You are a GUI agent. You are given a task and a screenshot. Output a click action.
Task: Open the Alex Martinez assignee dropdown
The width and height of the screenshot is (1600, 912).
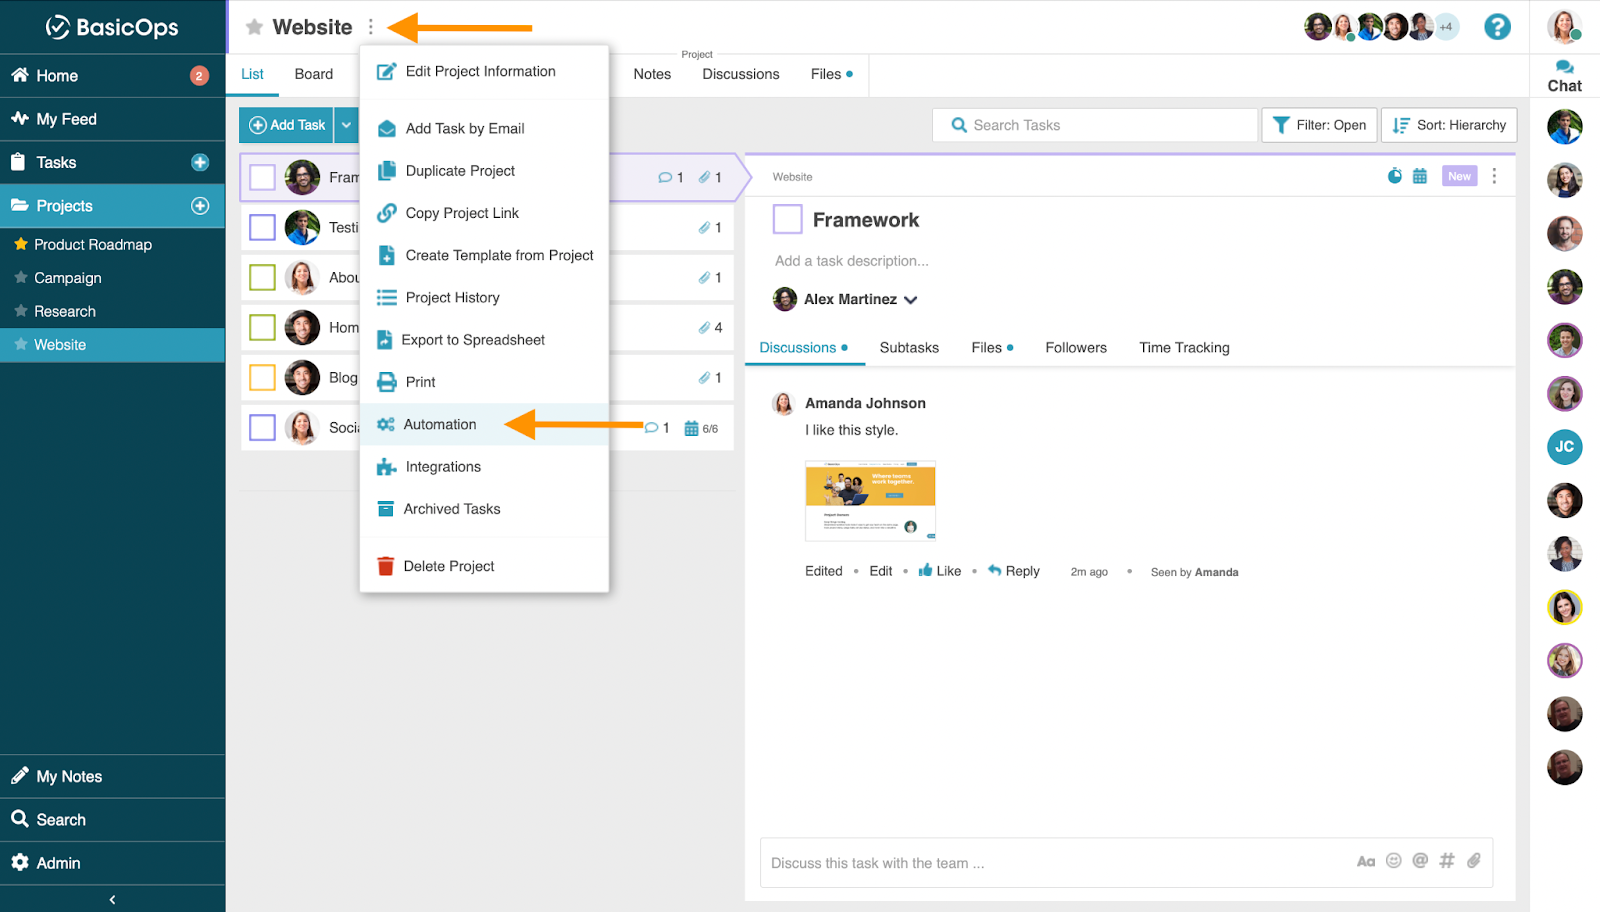point(911,299)
